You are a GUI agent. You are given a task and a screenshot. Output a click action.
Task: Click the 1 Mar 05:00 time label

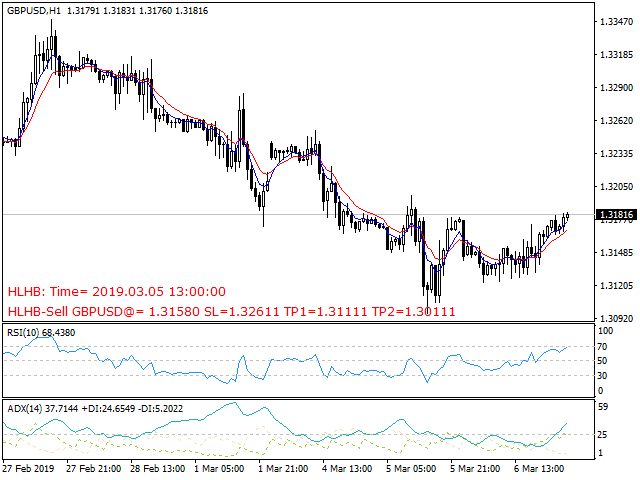[219, 469]
